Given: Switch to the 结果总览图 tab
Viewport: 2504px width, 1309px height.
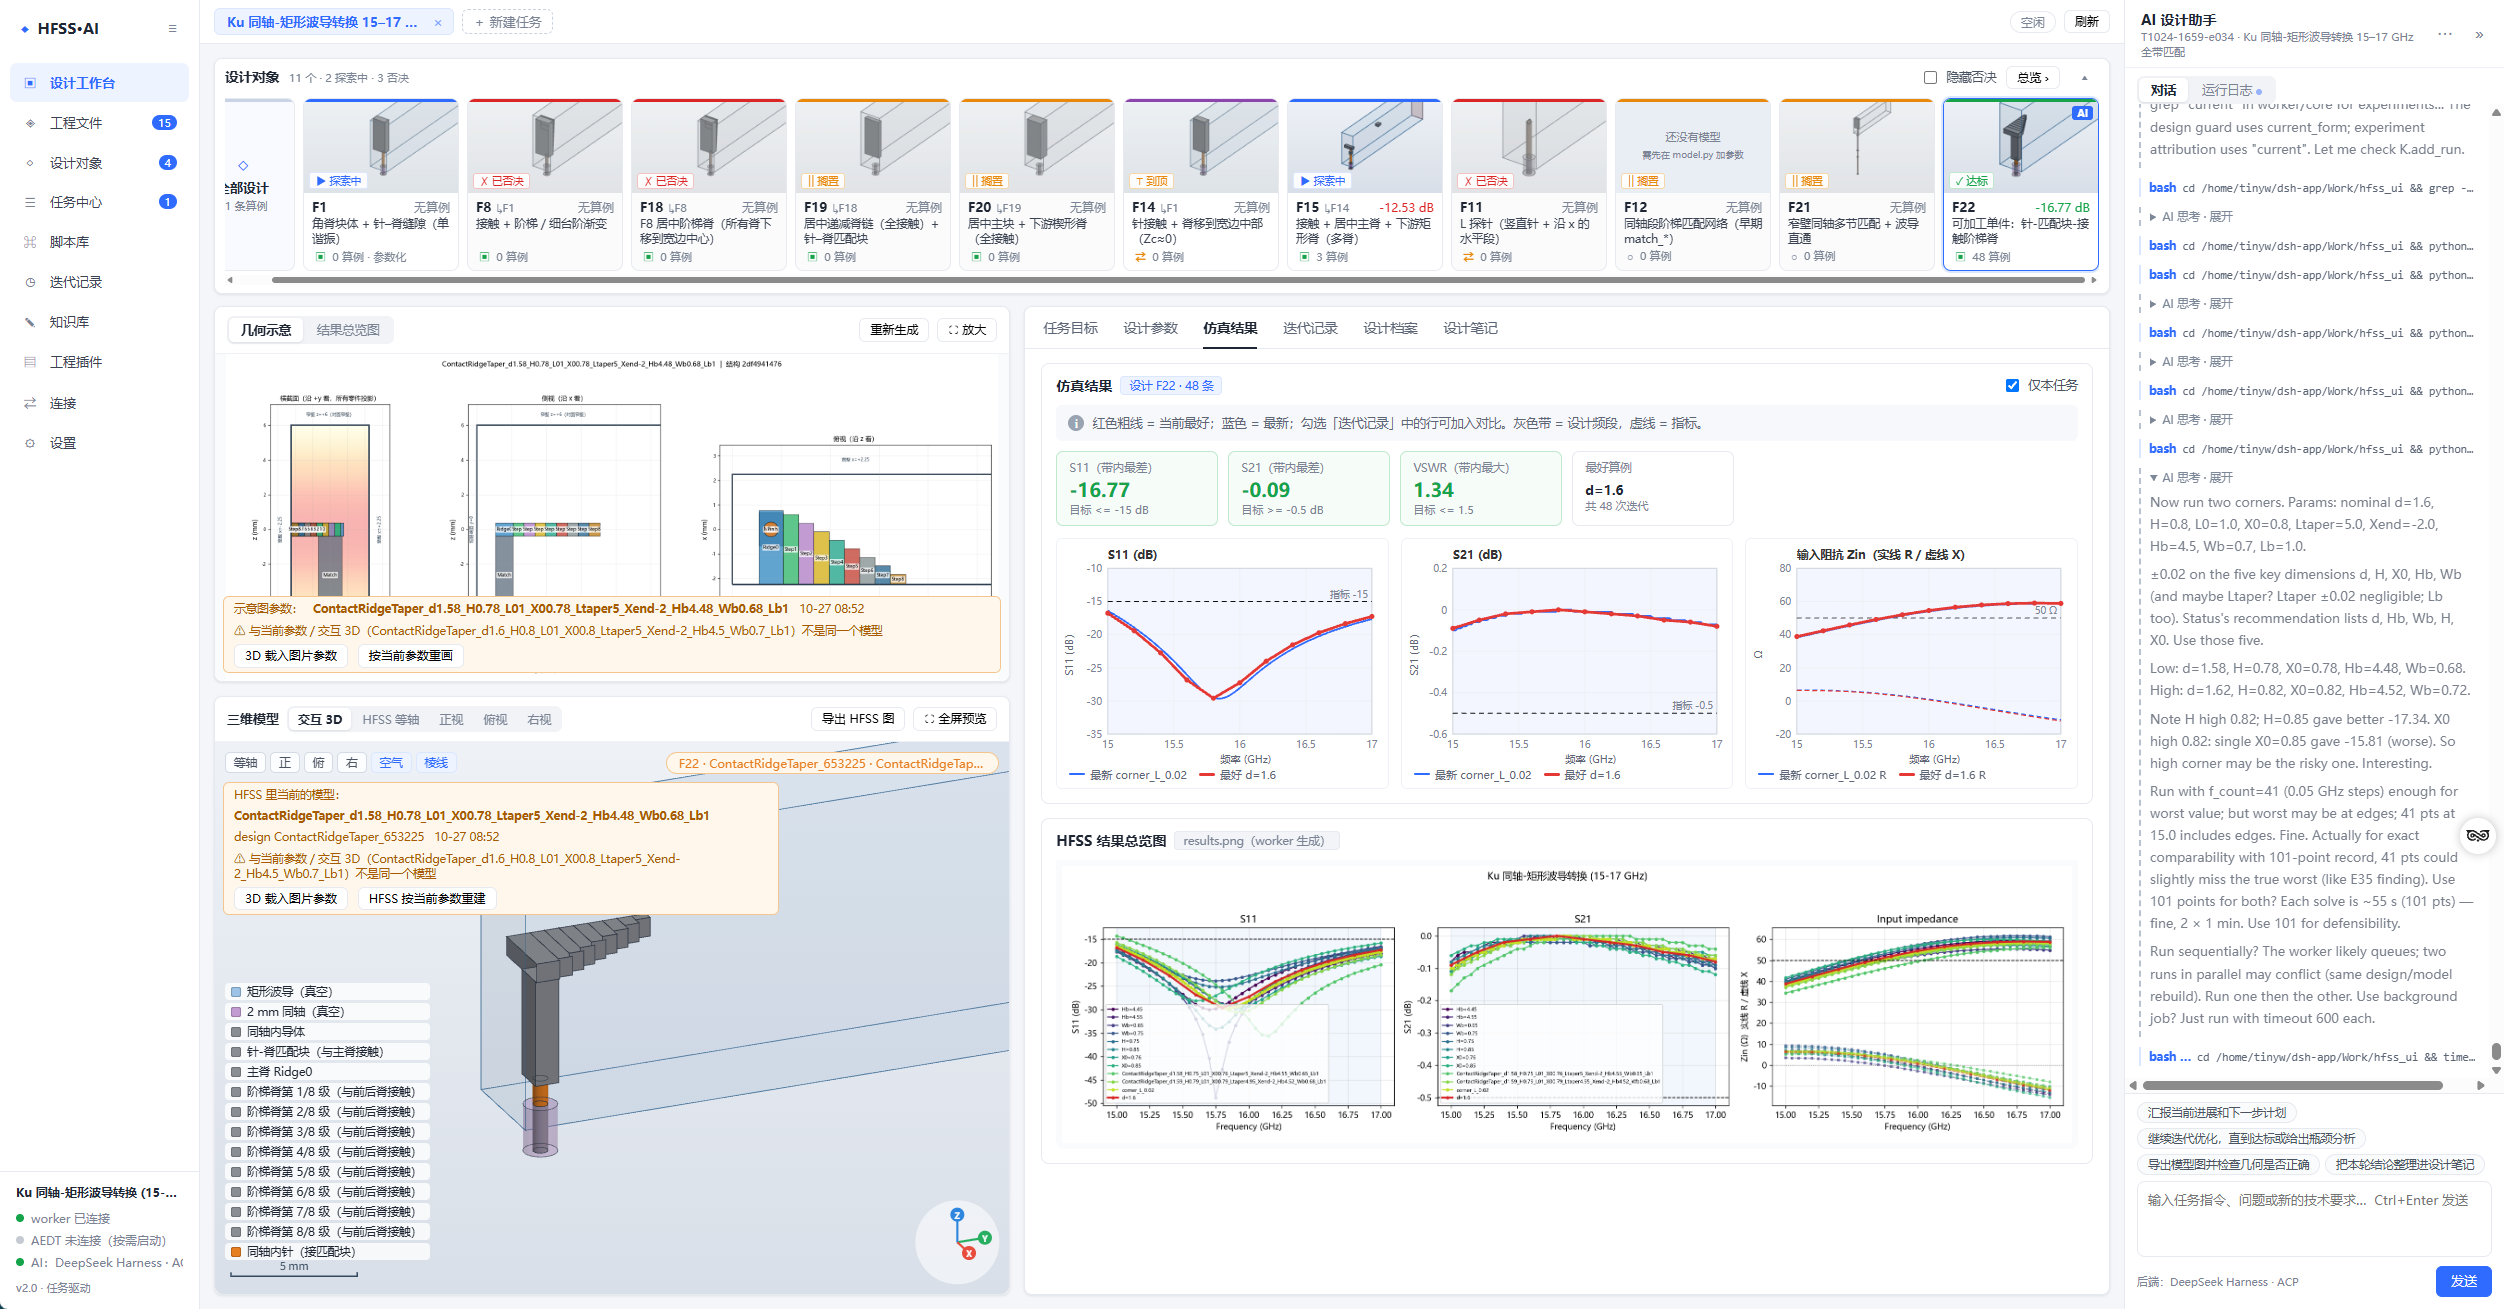Looking at the screenshot, I should click(348, 330).
